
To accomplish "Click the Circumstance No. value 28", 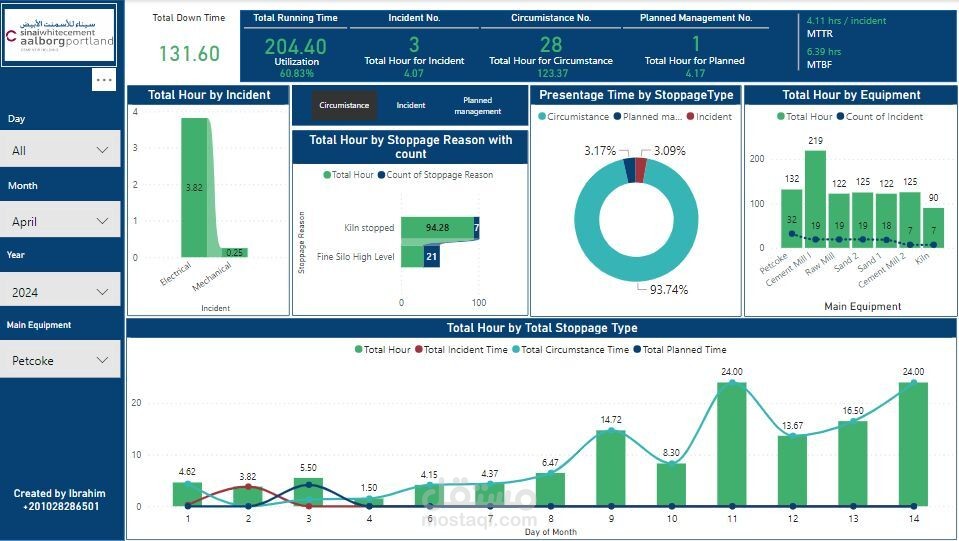I will tap(550, 44).
